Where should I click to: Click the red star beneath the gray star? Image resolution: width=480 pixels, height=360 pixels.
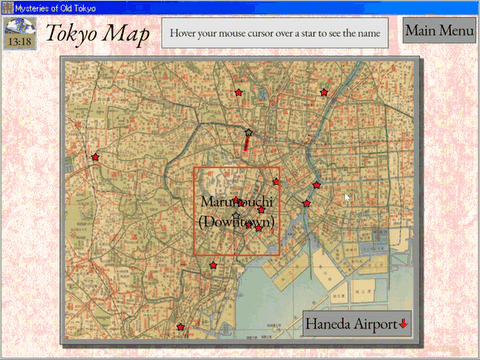[x=248, y=225]
